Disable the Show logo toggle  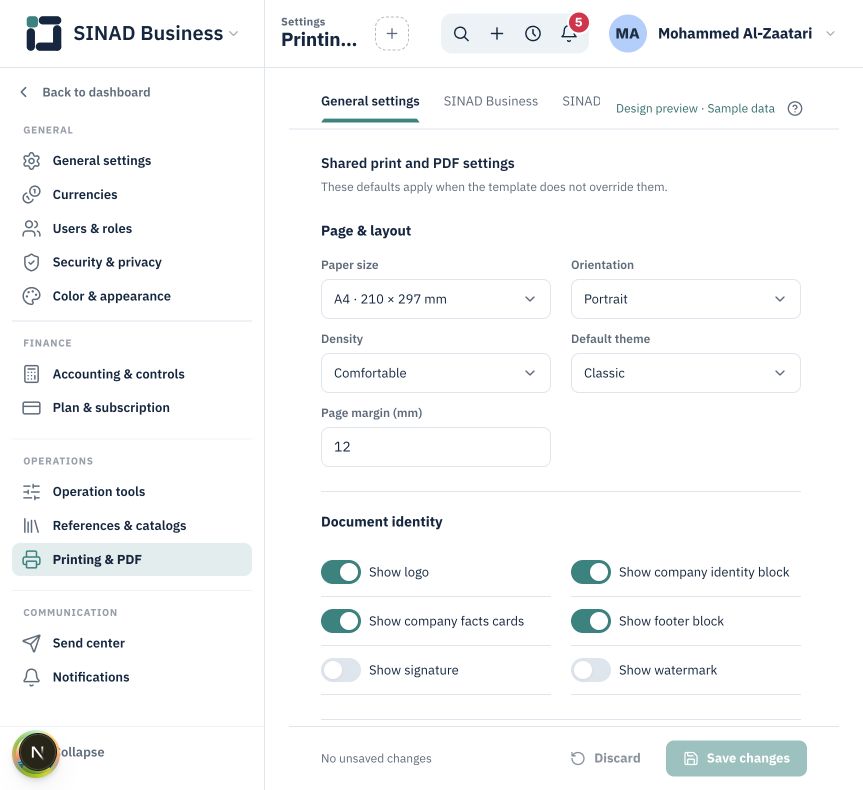pos(341,572)
